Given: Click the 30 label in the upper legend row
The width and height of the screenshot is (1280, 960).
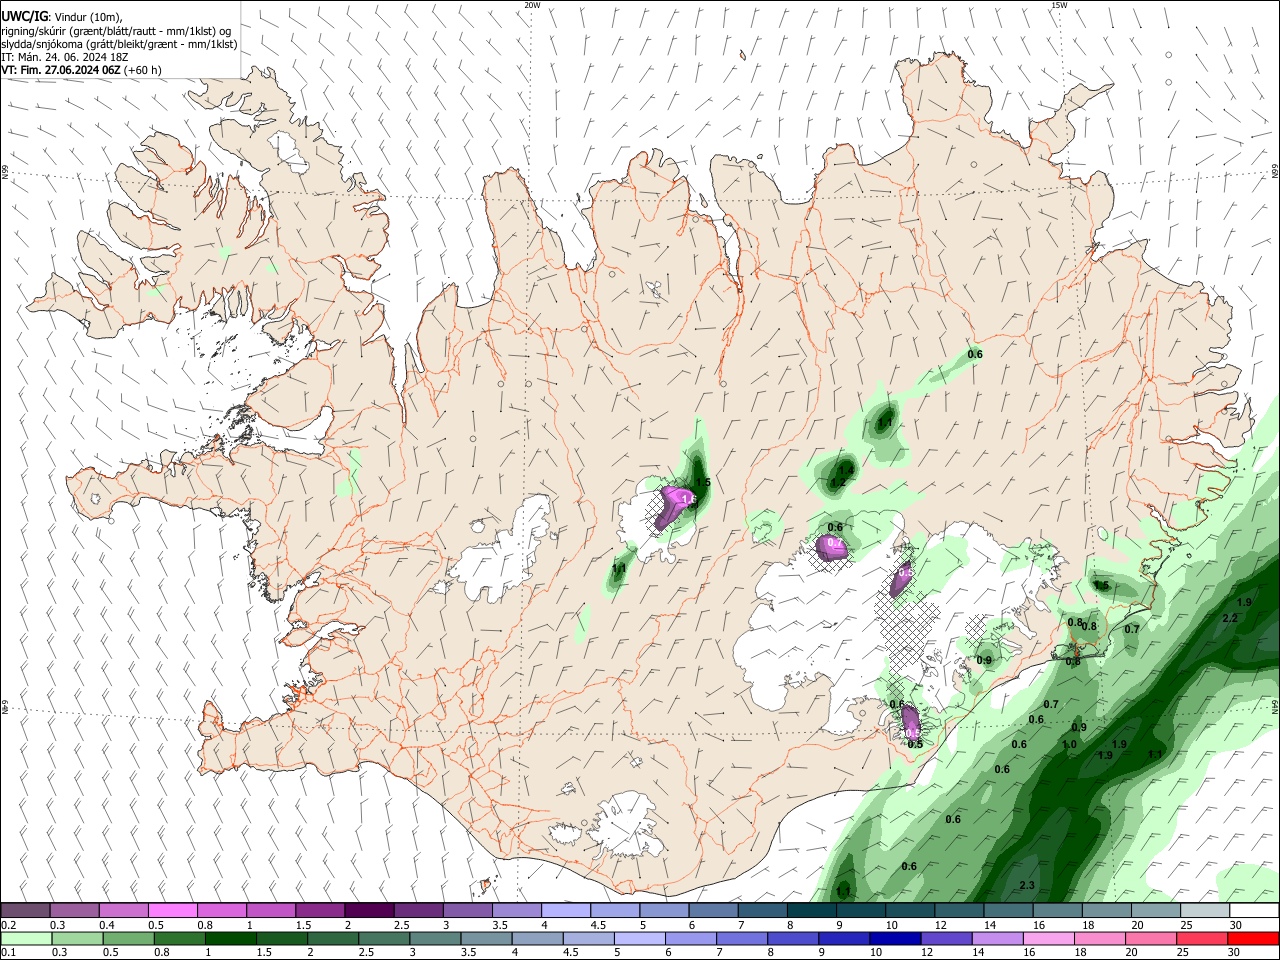Looking at the screenshot, I should coord(1235,925).
